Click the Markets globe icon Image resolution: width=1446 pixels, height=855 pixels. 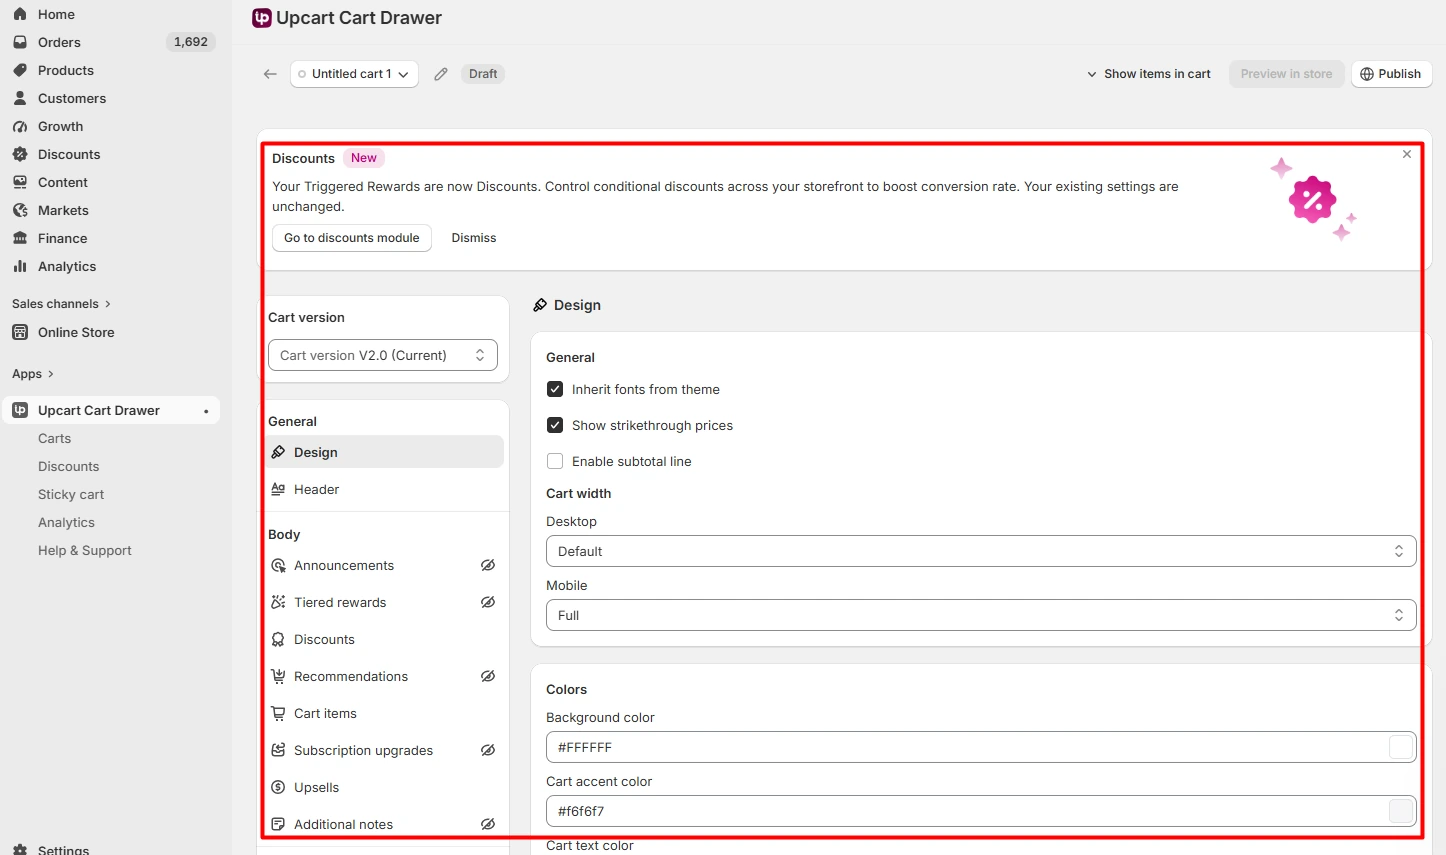coord(20,210)
